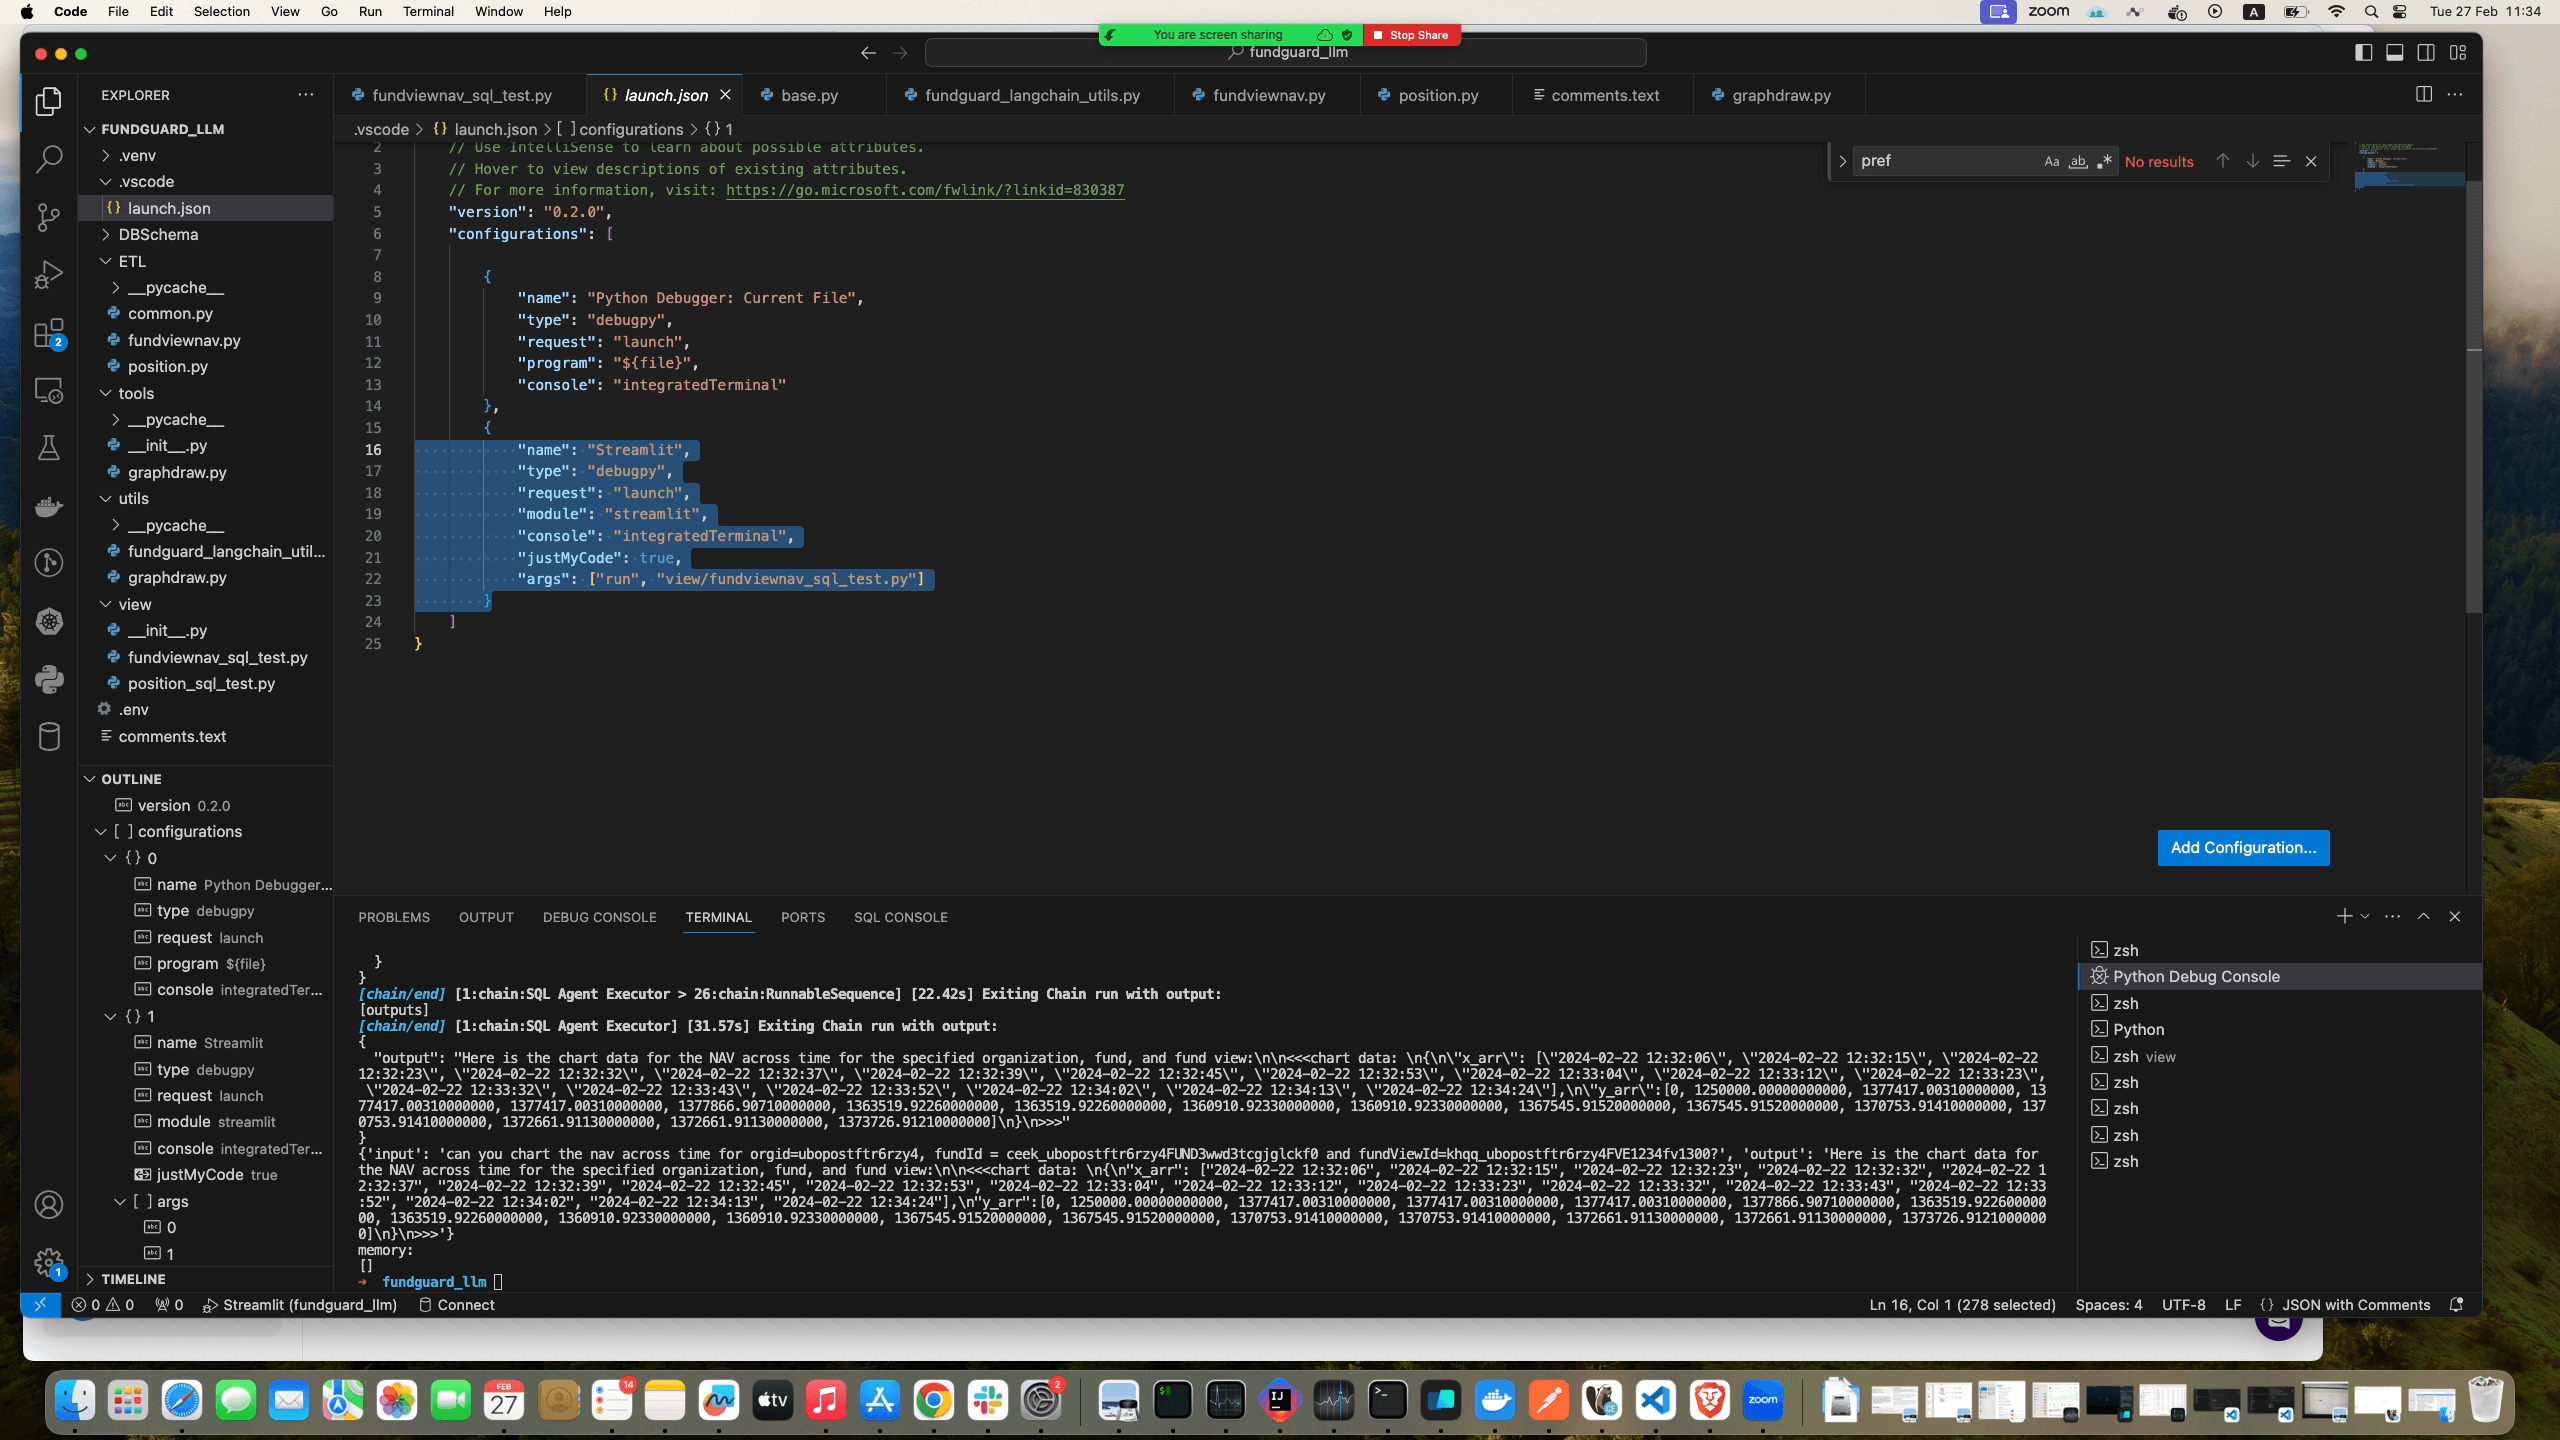Open the DEBUG CONSOLE panel tab
The width and height of the screenshot is (2560, 1440).
point(599,917)
